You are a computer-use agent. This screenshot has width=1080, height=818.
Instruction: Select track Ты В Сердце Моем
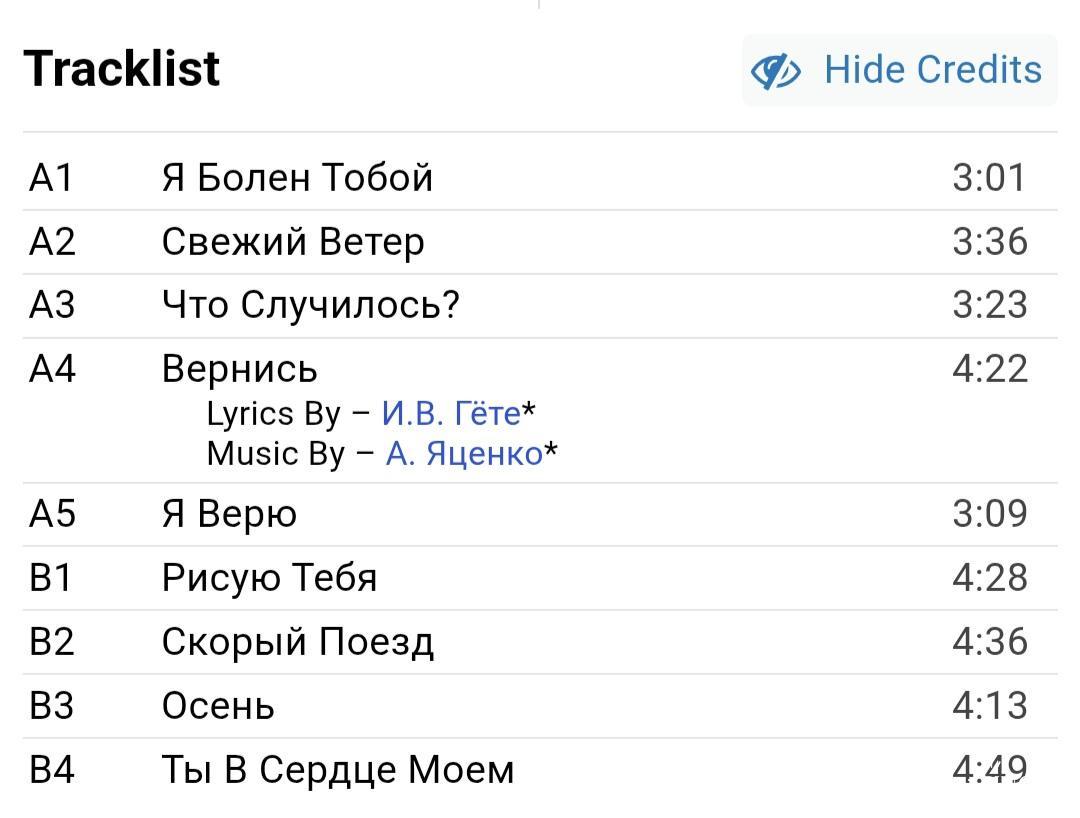pyautogui.click(x=540, y=770)
